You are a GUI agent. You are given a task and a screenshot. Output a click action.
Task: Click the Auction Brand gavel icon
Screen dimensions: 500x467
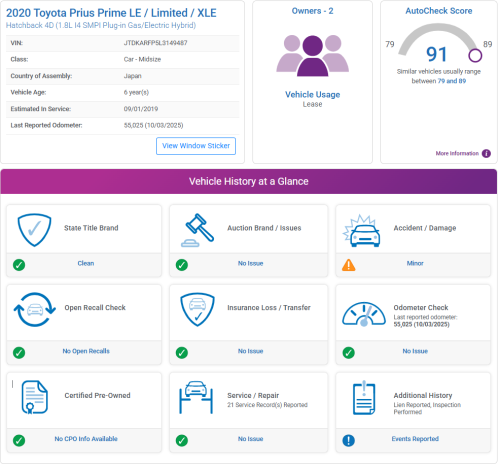point(197,230)
